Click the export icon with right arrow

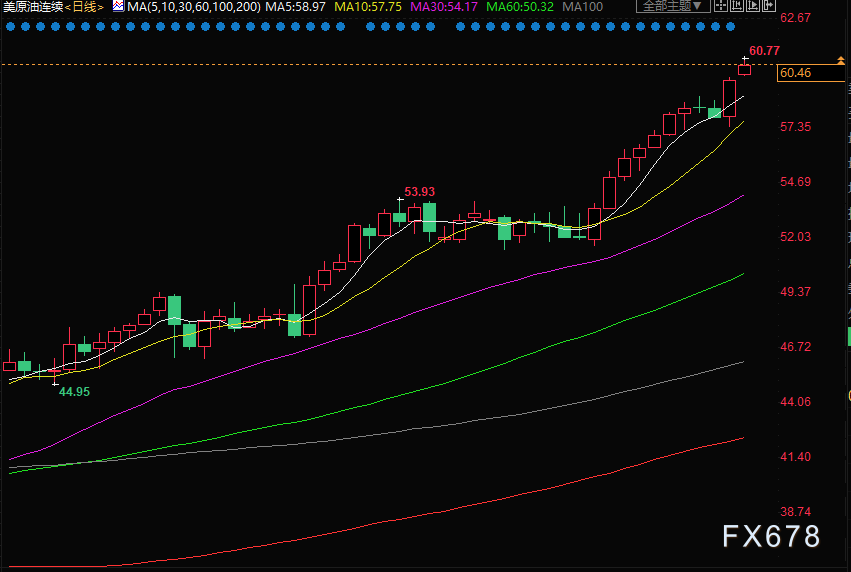[x=769, y=5]
